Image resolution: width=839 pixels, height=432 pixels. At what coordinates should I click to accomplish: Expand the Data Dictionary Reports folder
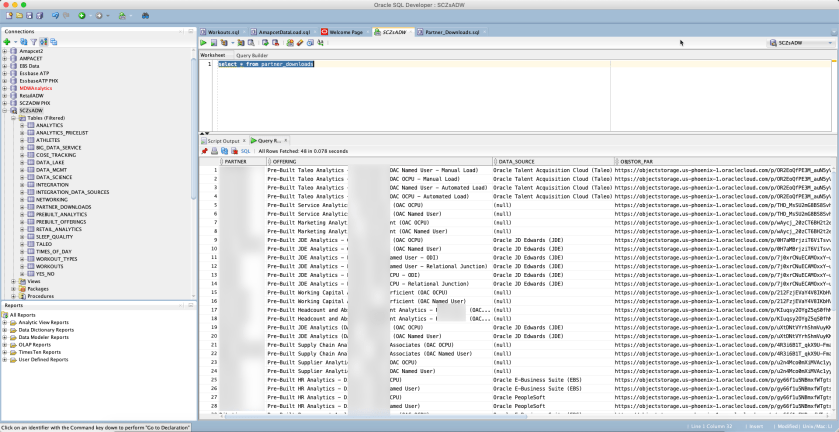pos(5,330)
